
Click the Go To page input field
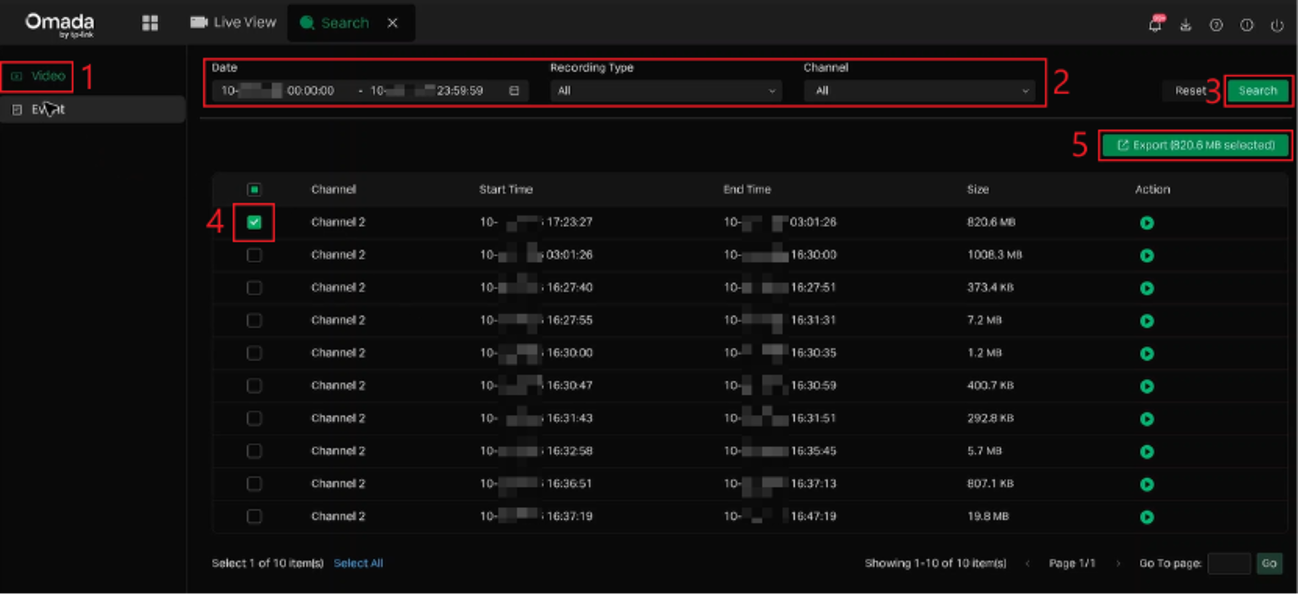[x=1229, y=564]
